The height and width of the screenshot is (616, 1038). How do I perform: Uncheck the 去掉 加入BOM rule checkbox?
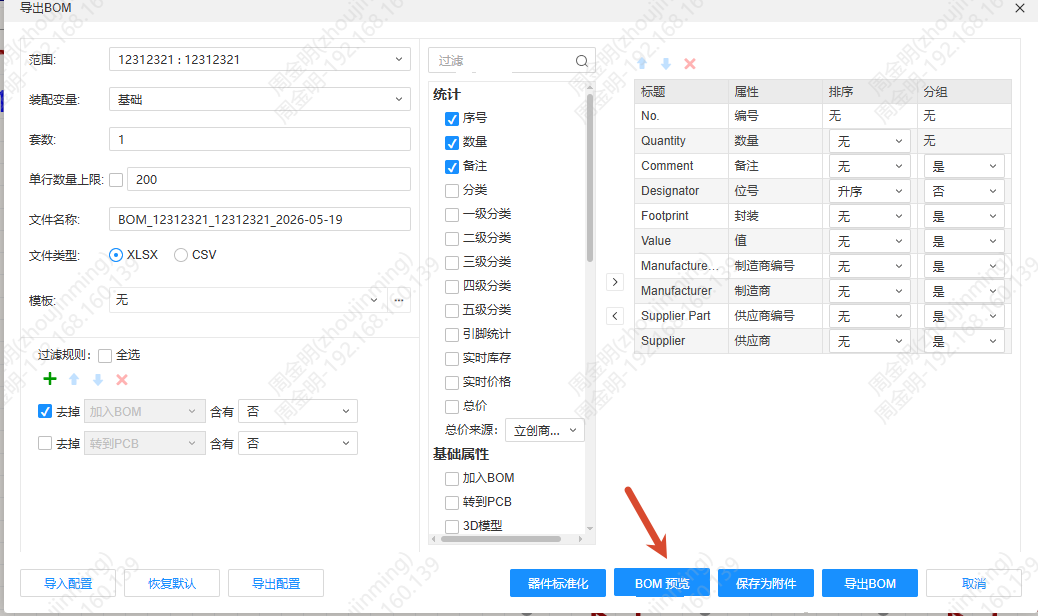click(45, 411)
